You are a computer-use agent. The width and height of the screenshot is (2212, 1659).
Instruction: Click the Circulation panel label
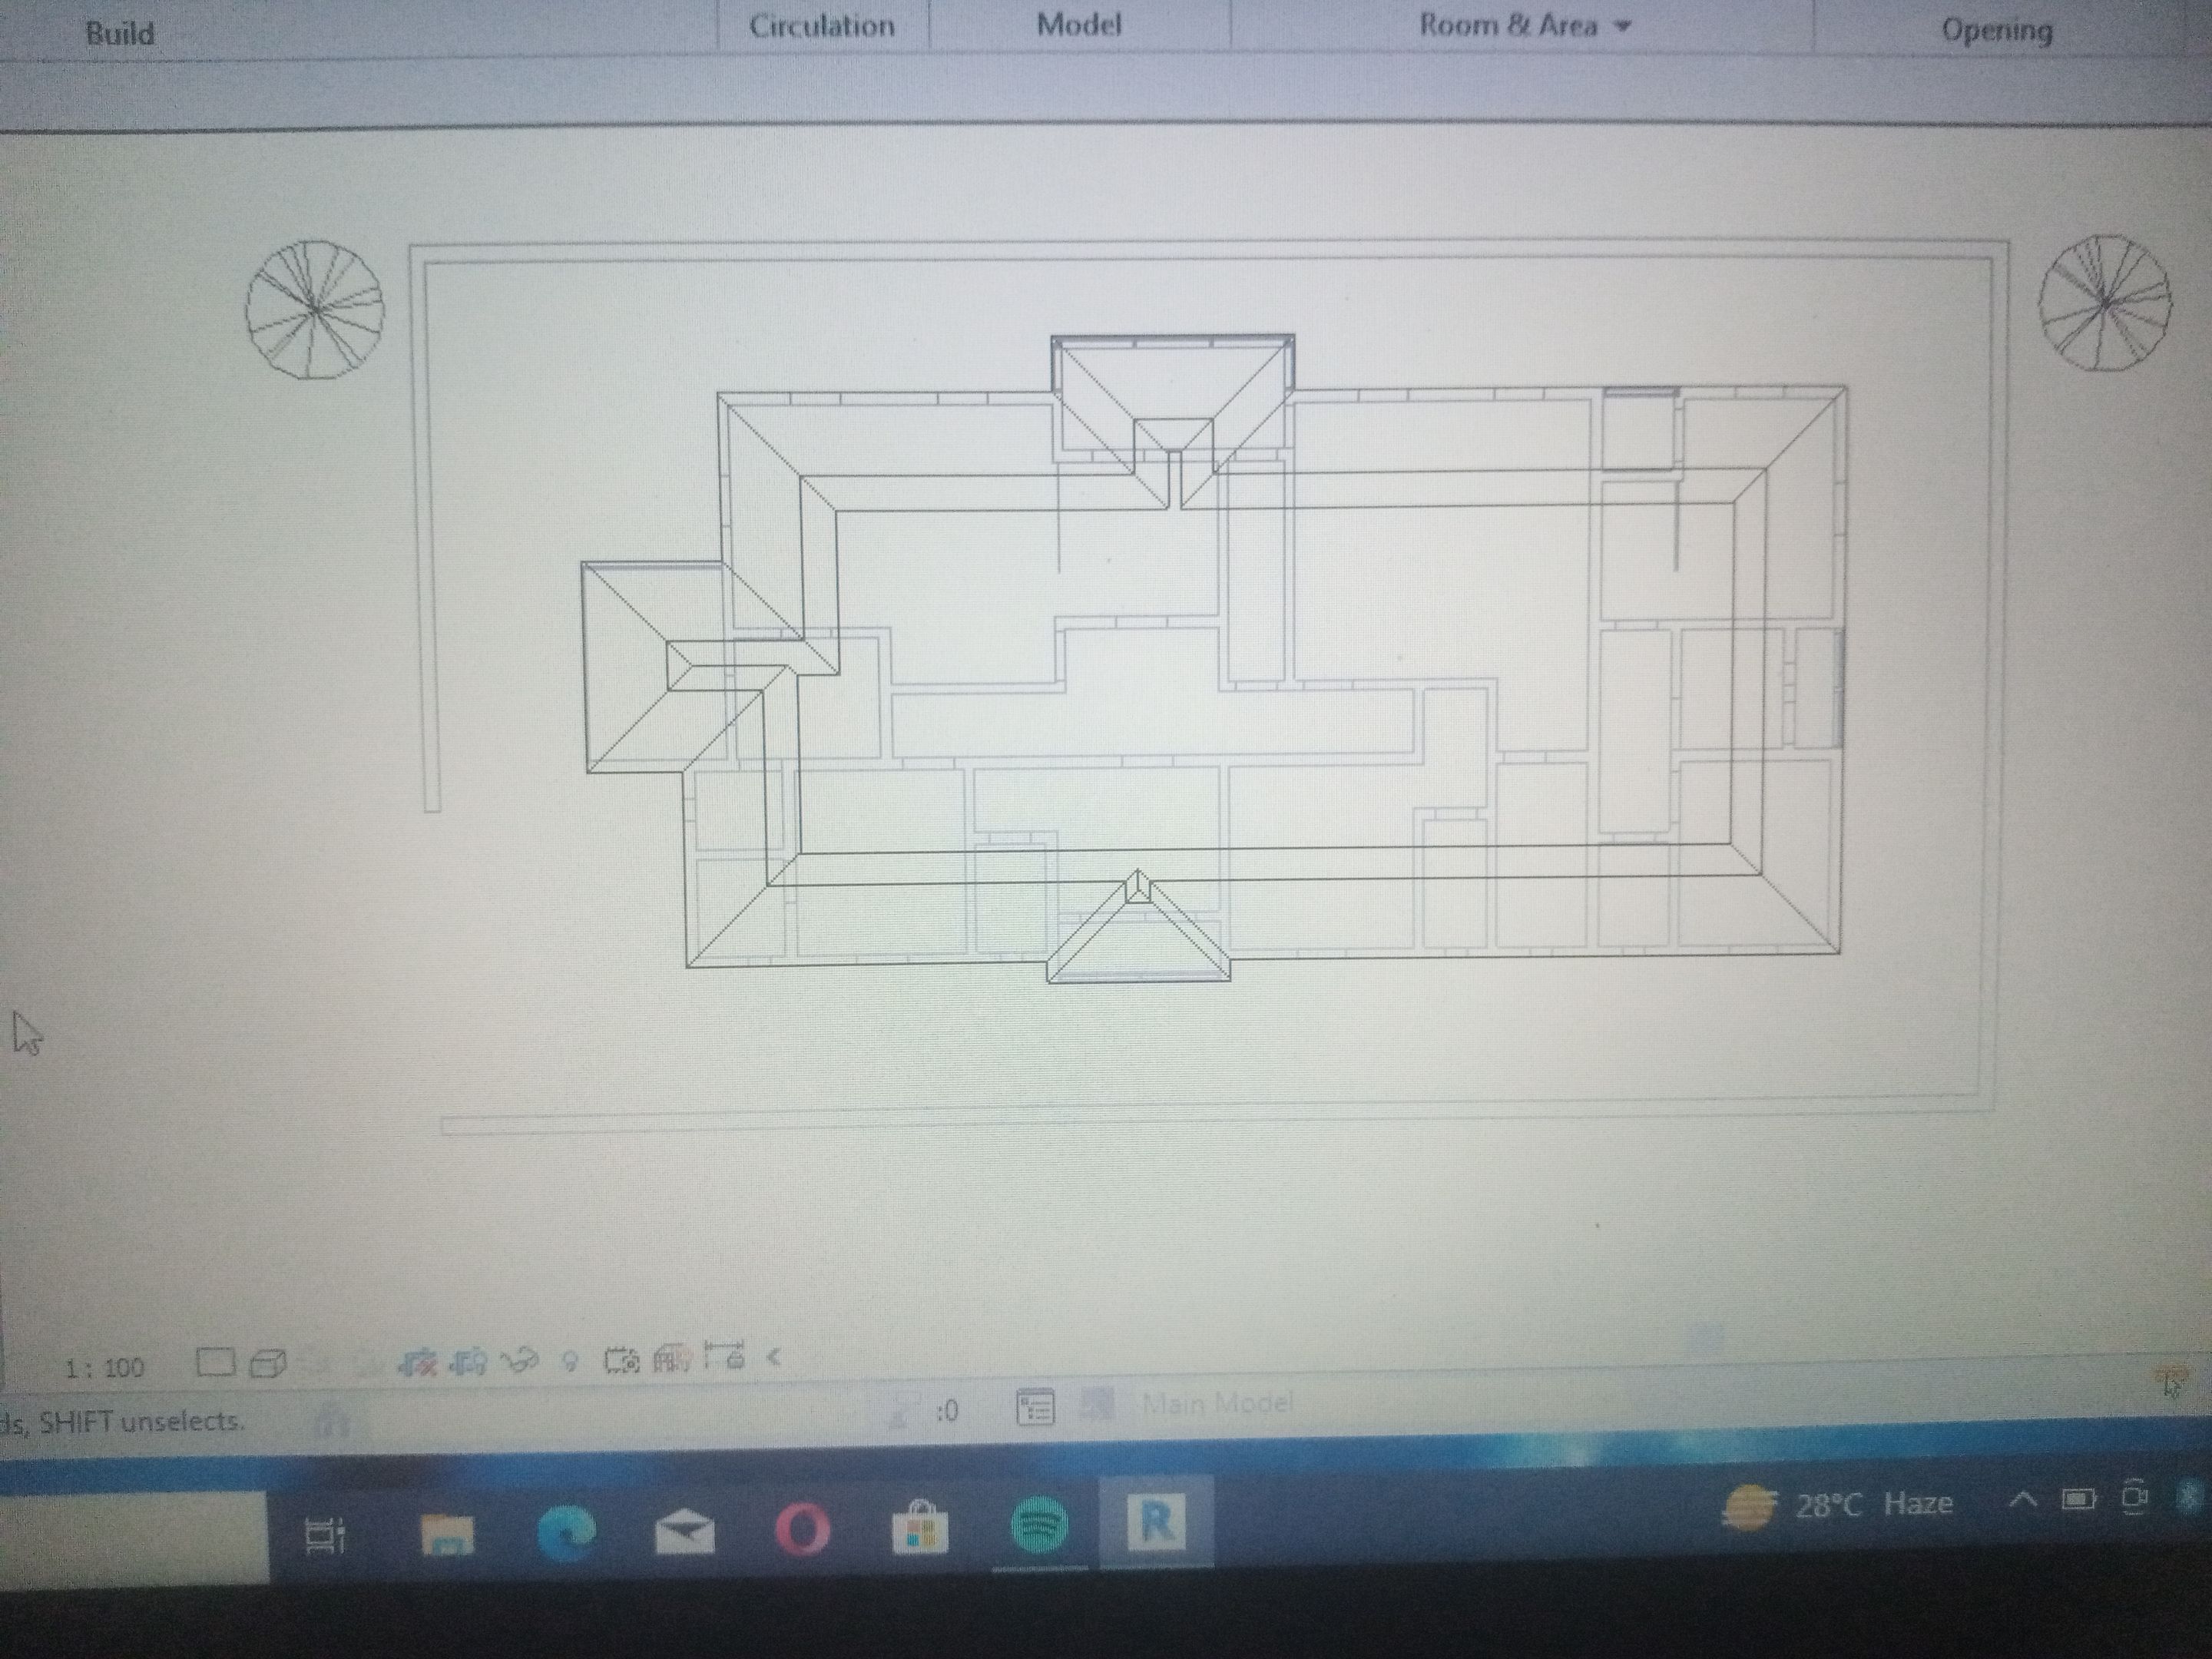821,26
